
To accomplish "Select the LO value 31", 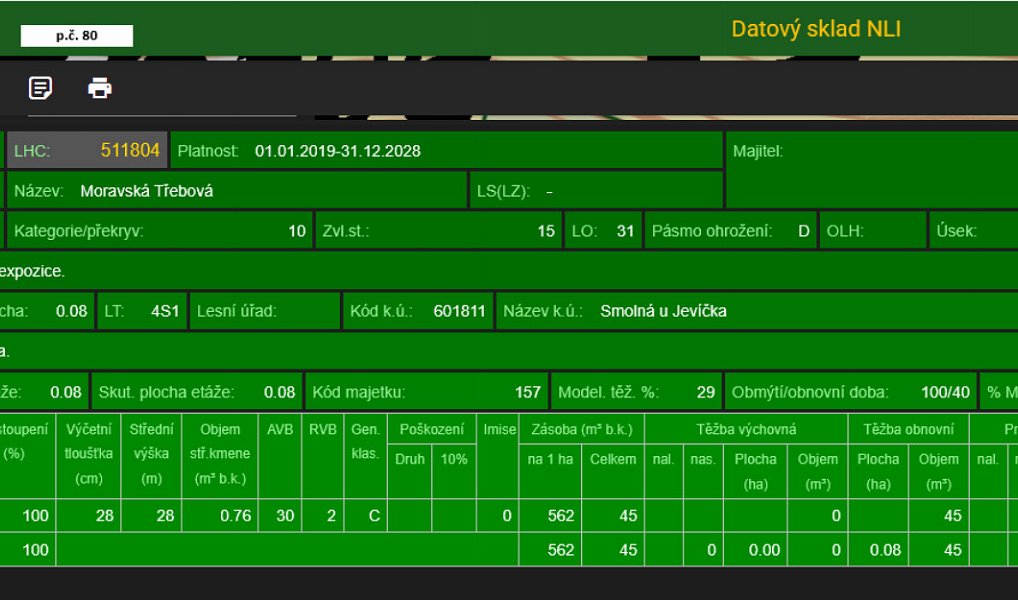I will pyautogui.click(x=625, y=231).
